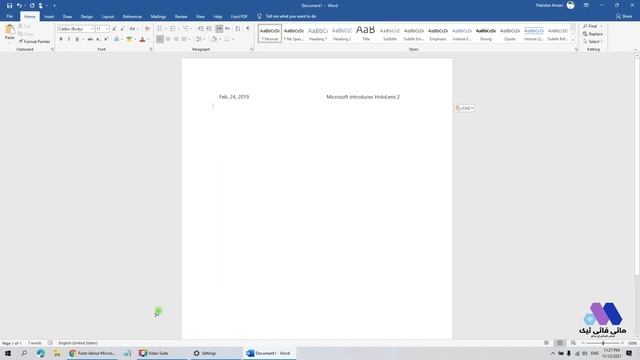This screenshot has width=640, height=360.
Task: Switch to the Insert tab
Action: (49, 17)
